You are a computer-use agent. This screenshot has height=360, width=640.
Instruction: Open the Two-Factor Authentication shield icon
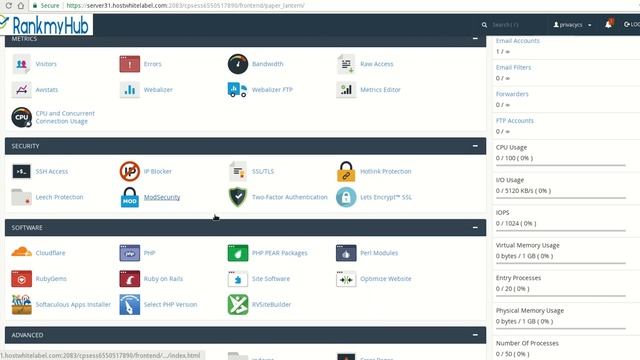[238, 197]
